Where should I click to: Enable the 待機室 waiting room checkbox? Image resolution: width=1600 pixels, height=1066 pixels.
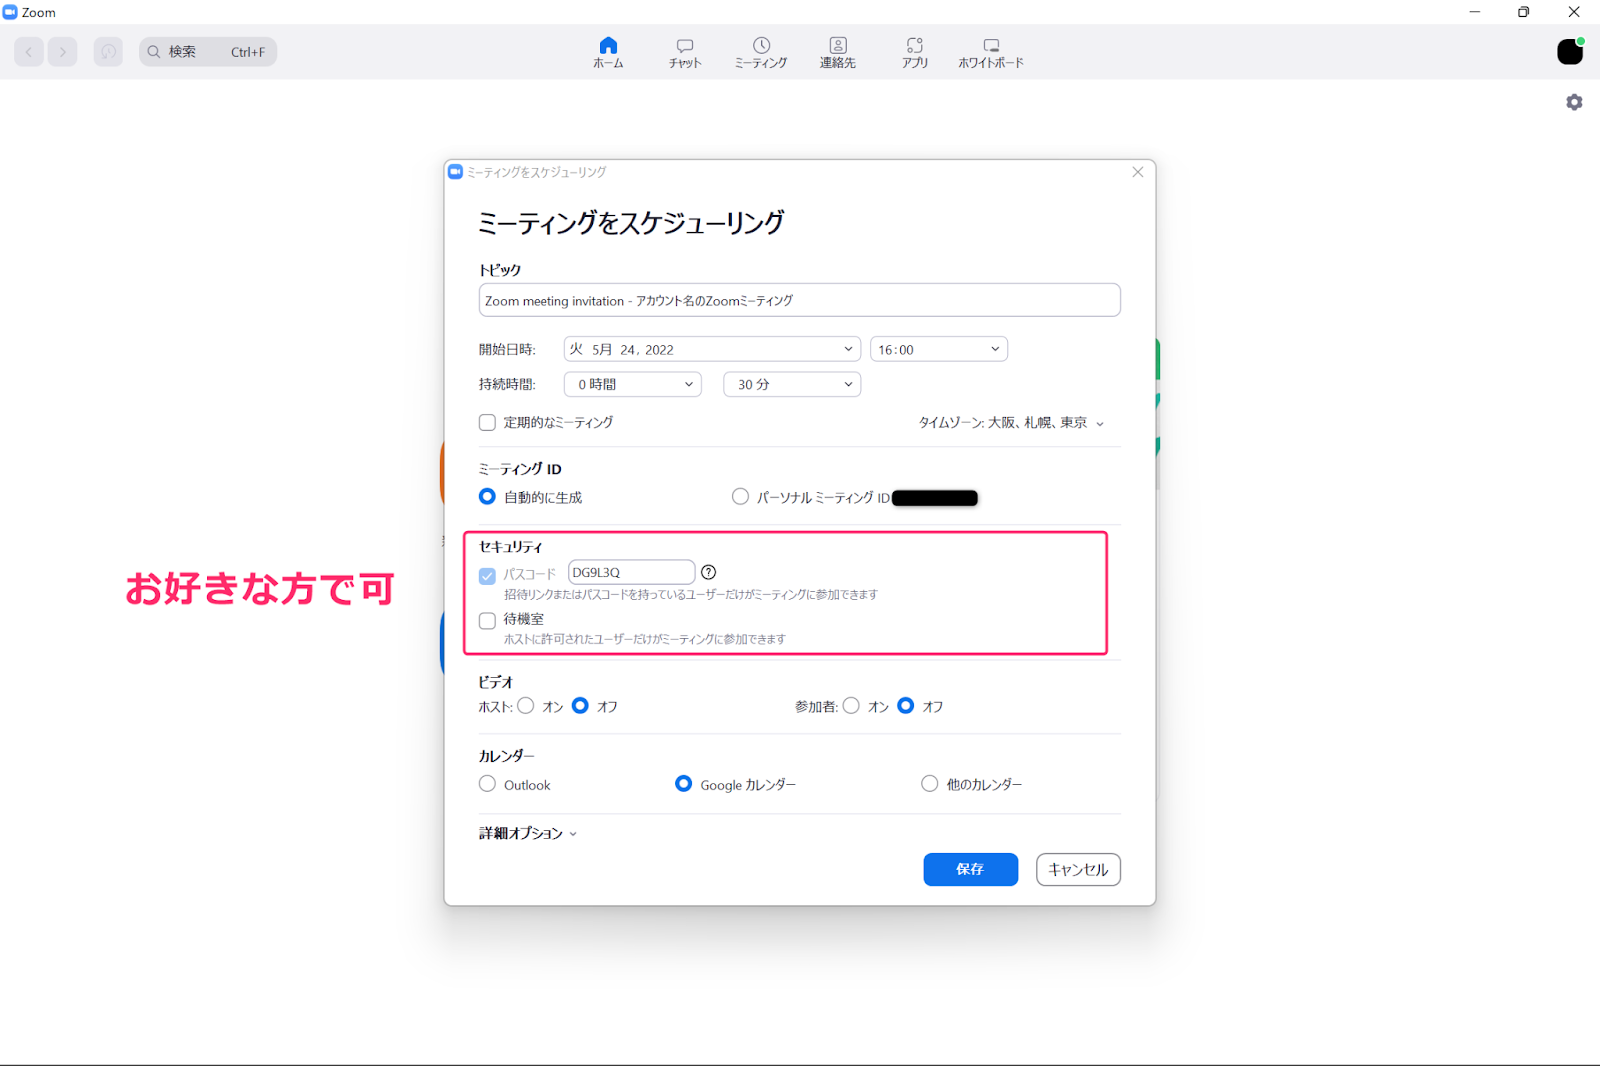point(487,620)
